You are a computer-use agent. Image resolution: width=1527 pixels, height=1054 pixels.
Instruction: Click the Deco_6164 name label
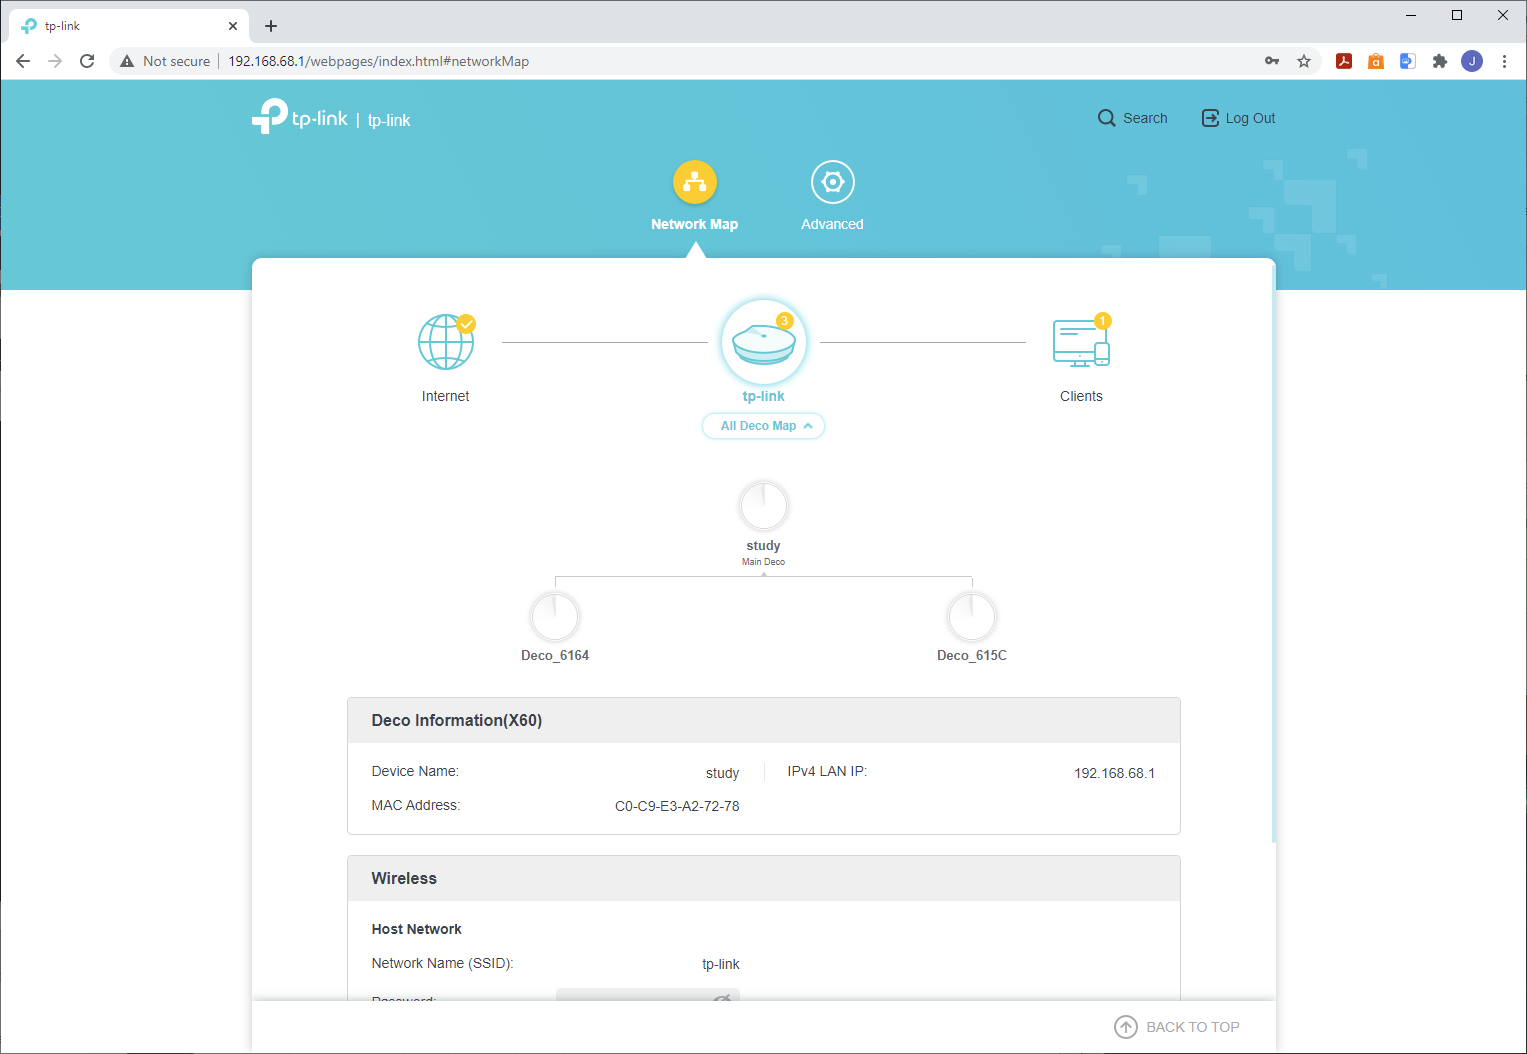point(555,655)
